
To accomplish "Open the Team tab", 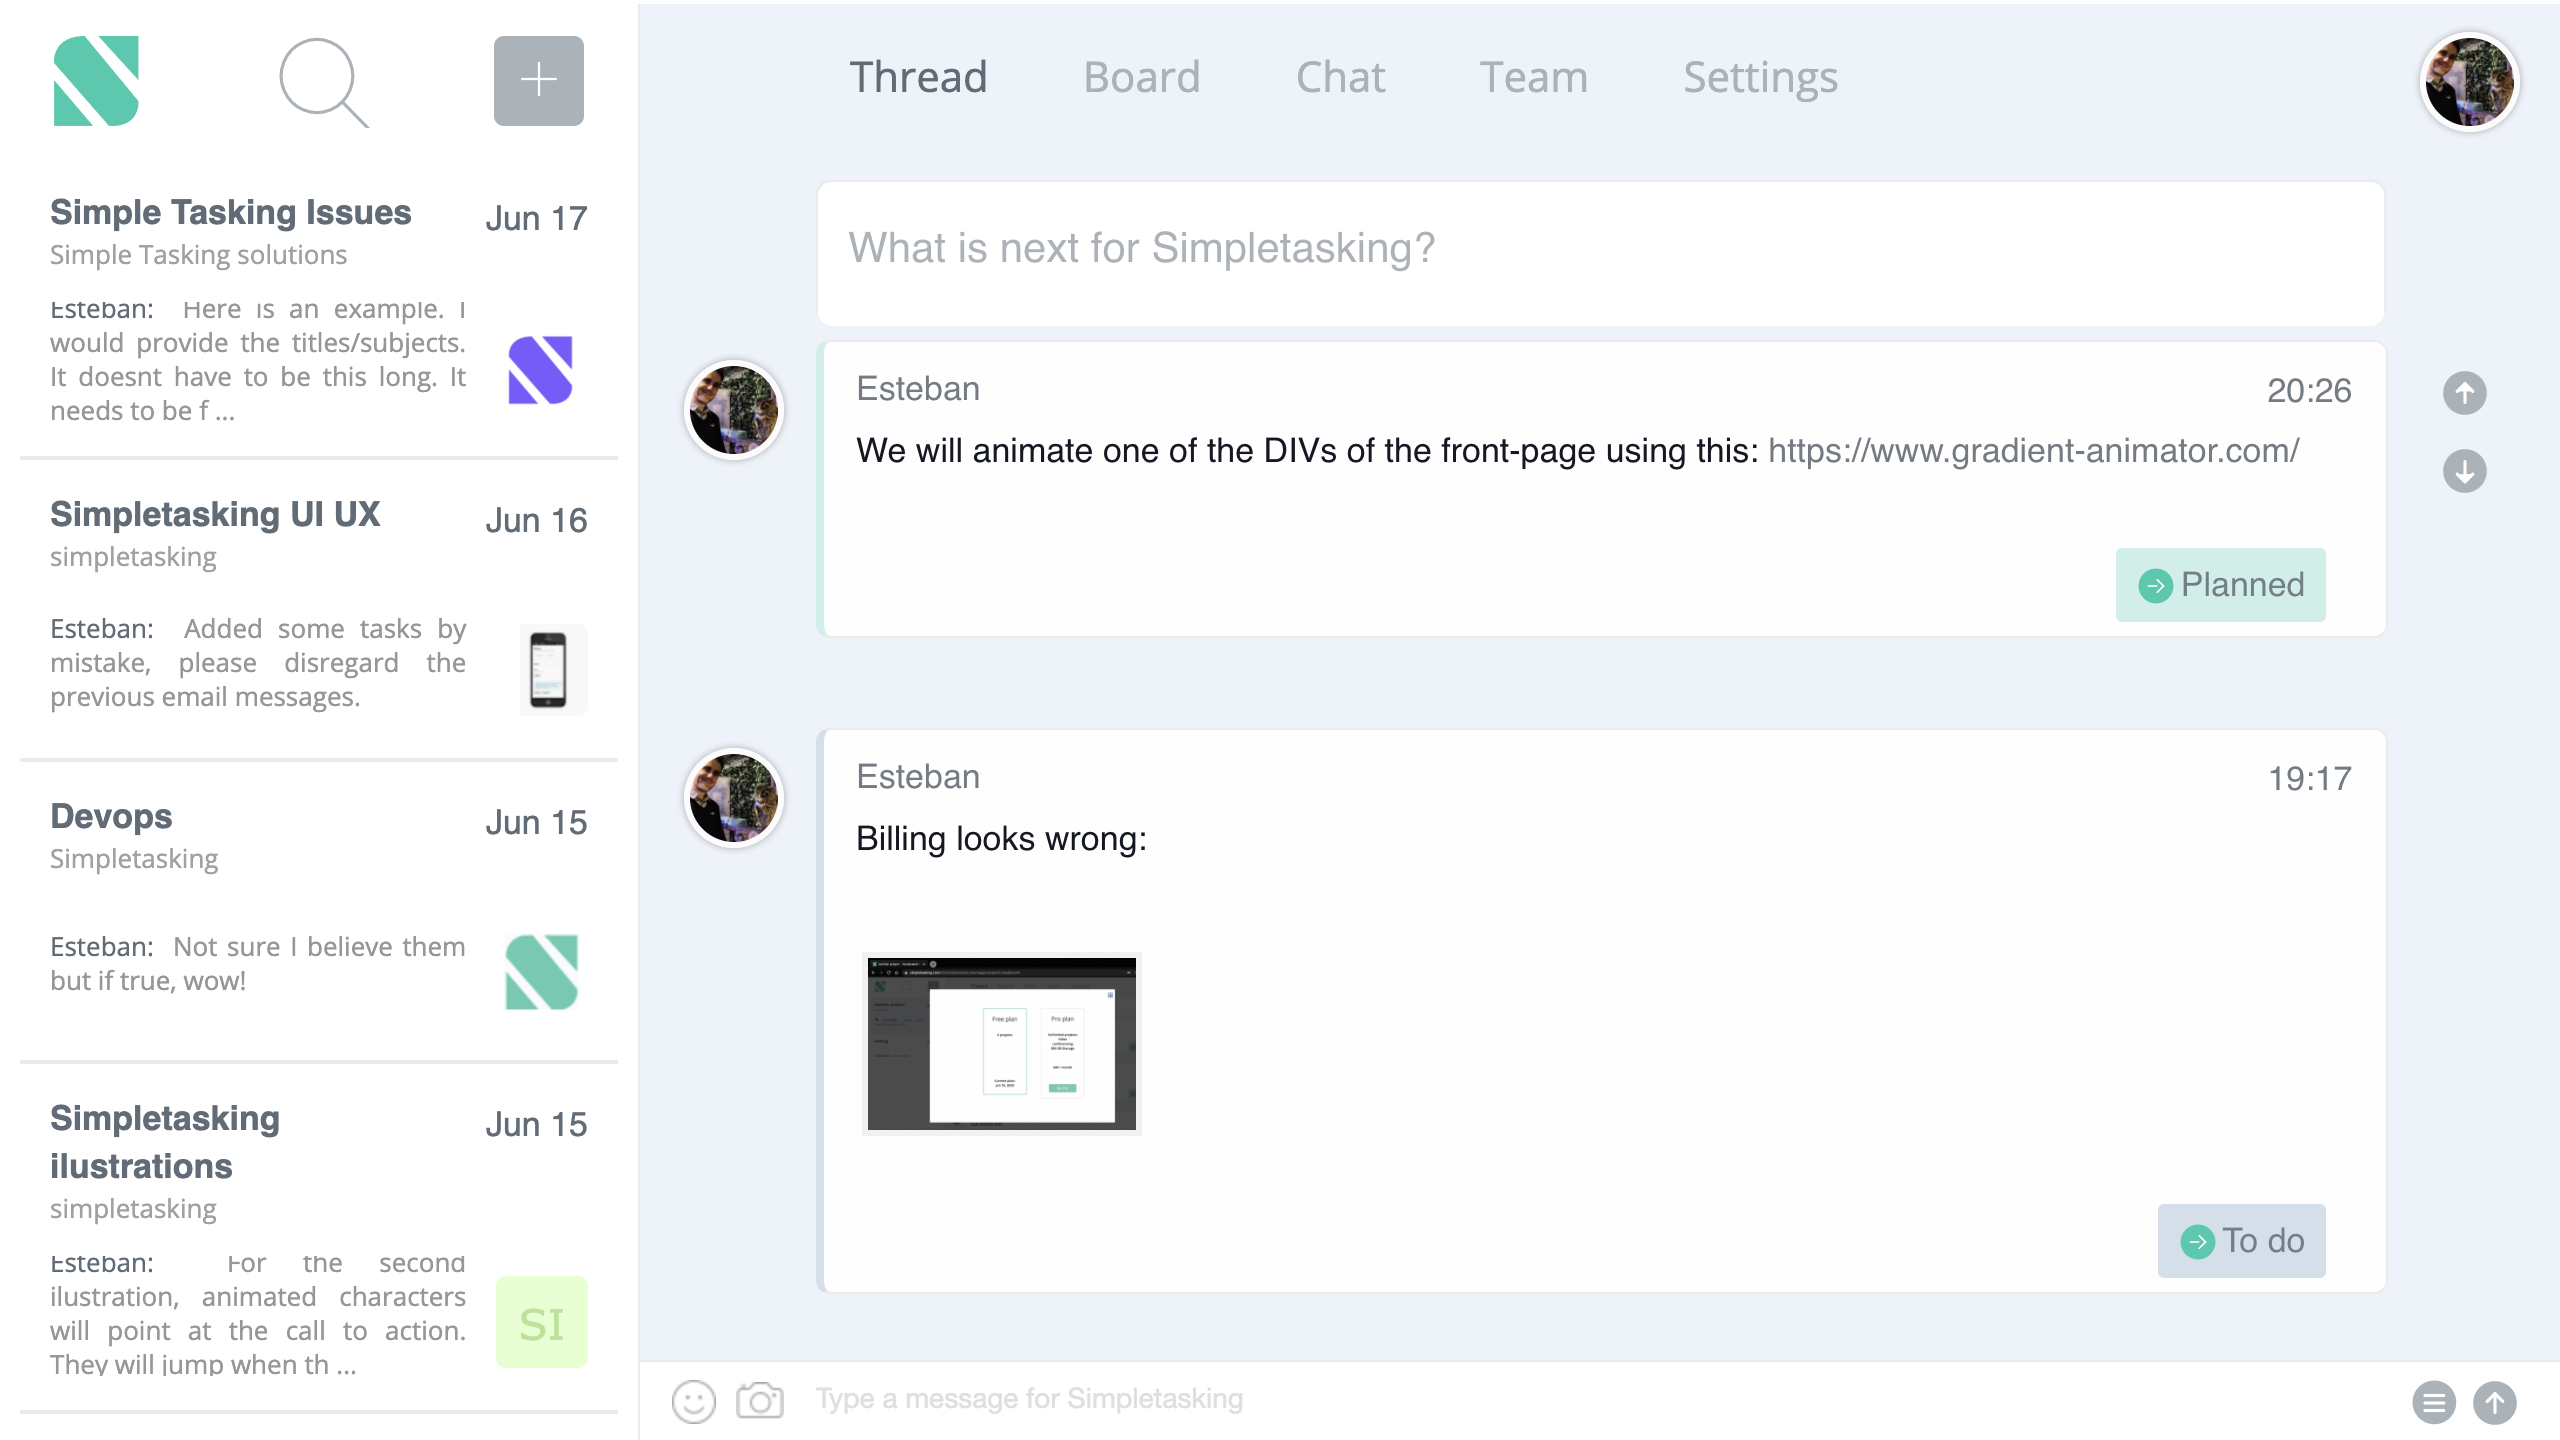I will [1534, 77].
